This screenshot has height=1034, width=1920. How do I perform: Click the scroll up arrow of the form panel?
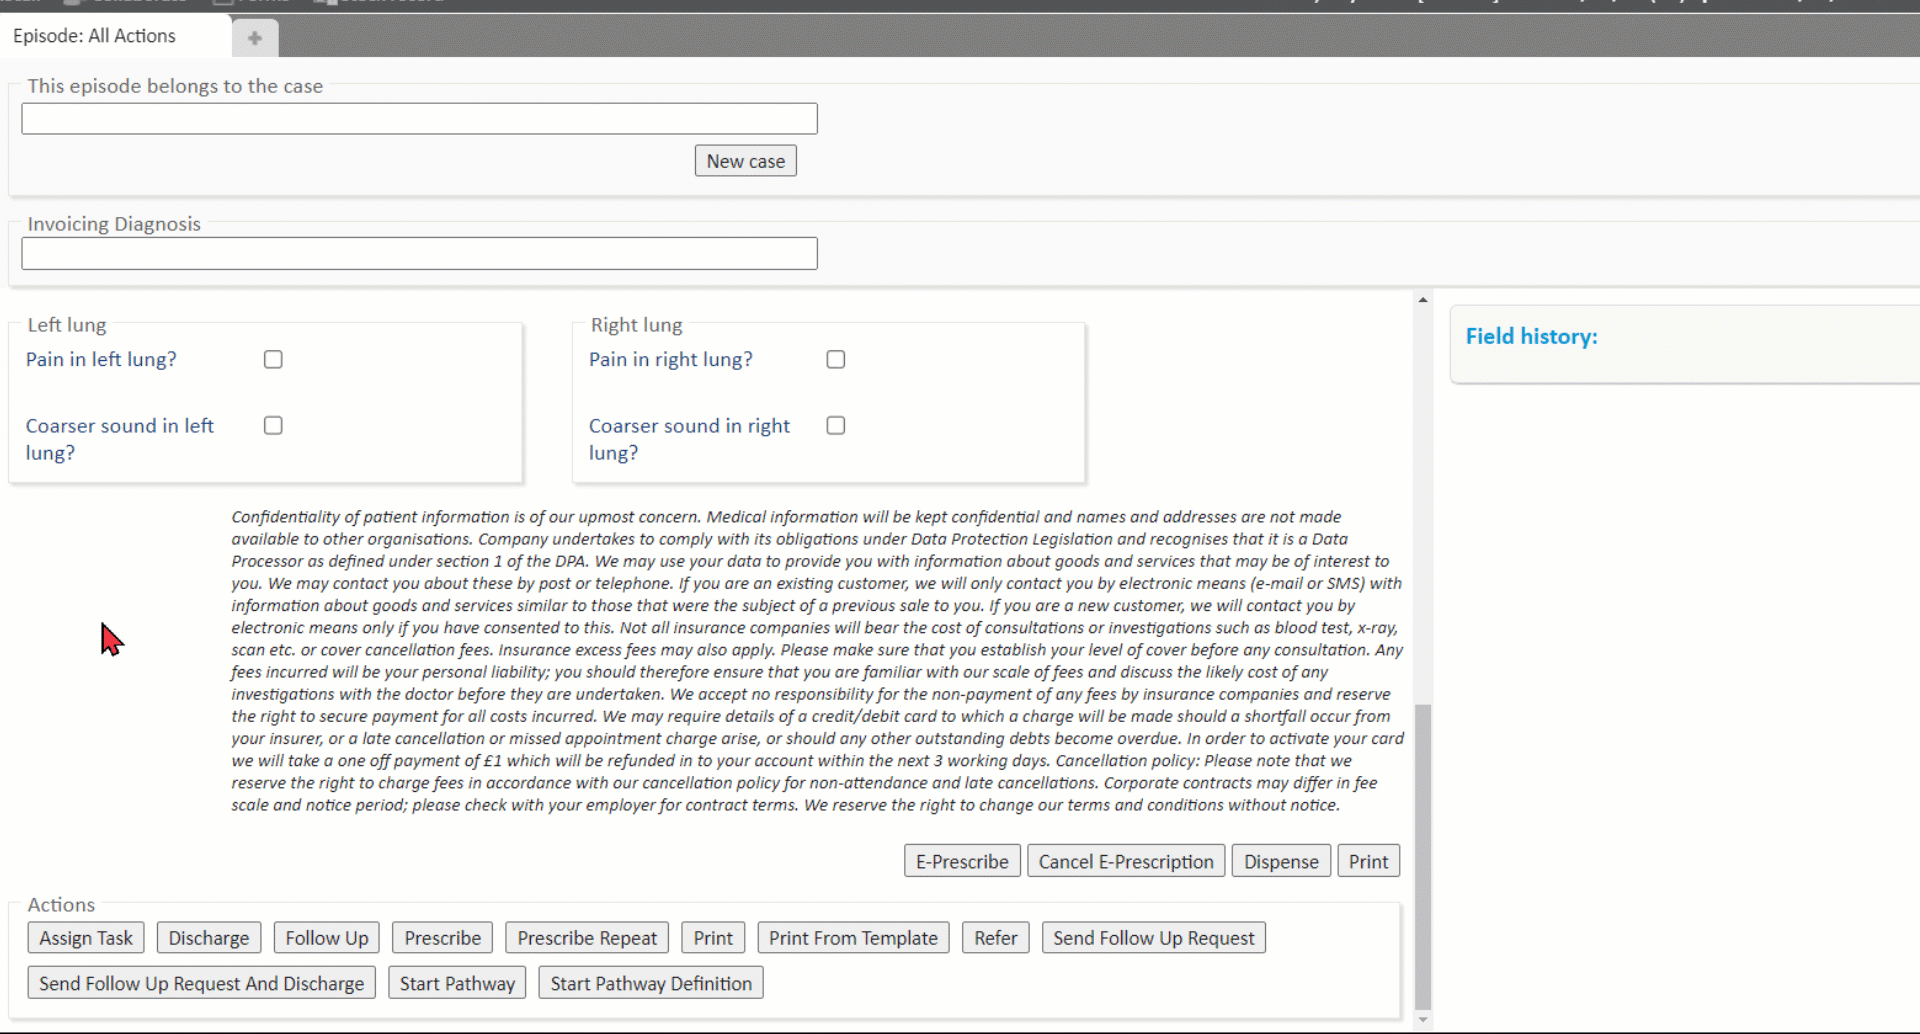[1422, 300]
